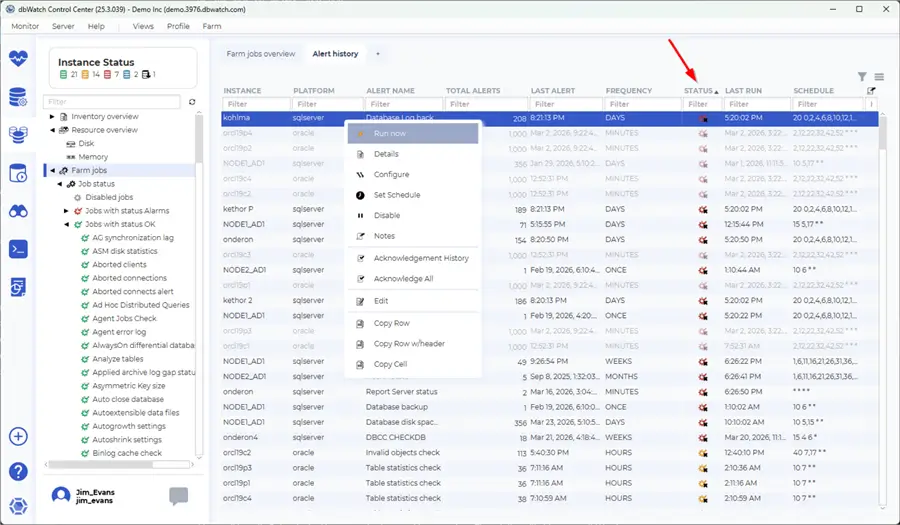Viewport: 900px width, 525px height.
Task: Click the Set Schedule clock icon
Action: (x=360, y=195)
